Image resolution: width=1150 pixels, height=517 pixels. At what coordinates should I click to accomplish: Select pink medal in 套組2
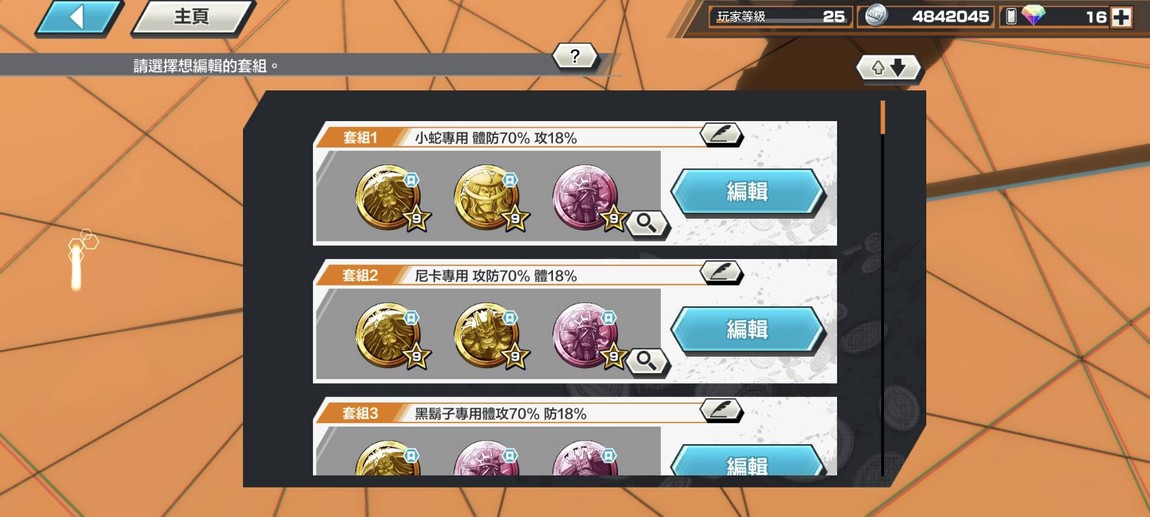[x=586, y=335]
